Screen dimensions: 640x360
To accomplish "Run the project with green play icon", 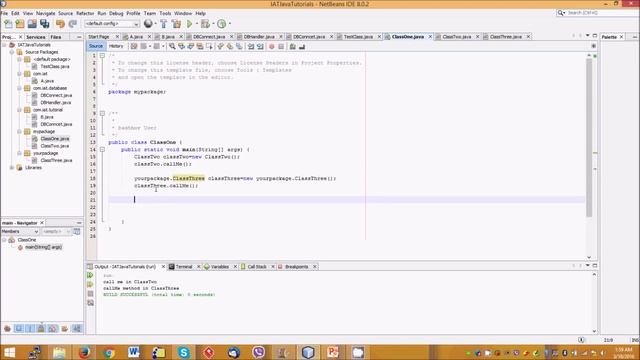I will click(x=189, y=24).
